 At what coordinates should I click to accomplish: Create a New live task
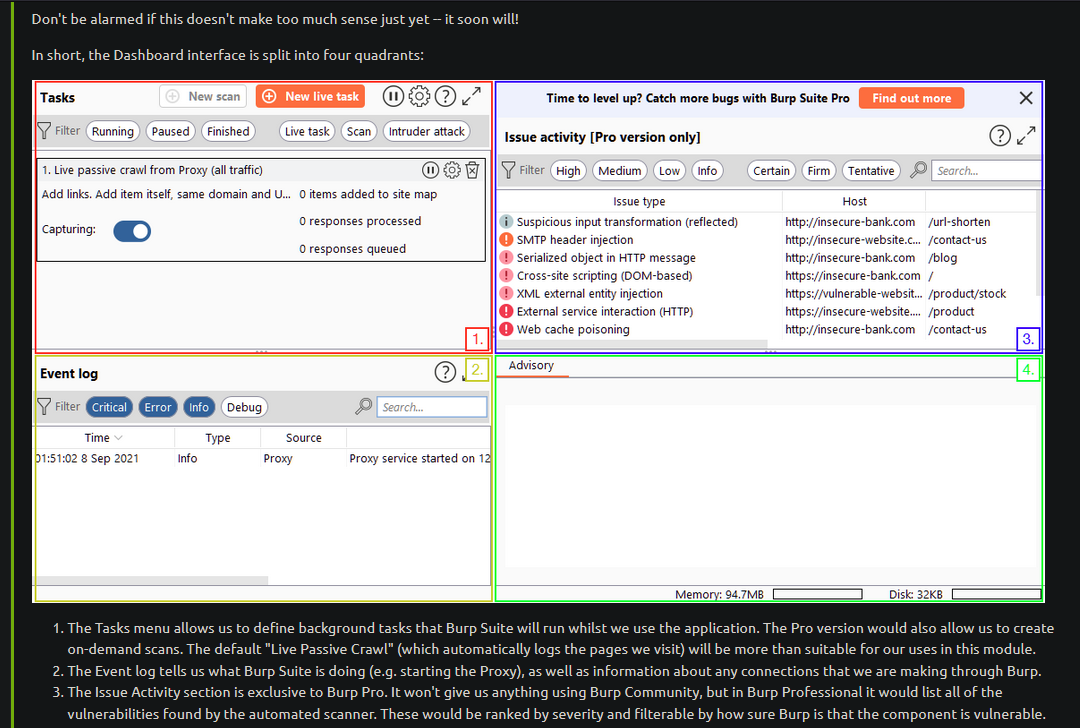coord(310,96)
